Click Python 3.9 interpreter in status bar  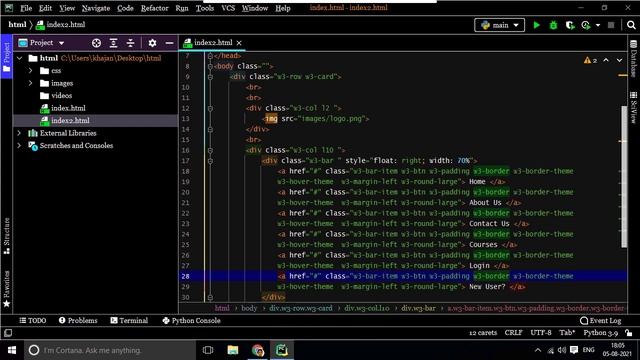coord(600,333)
